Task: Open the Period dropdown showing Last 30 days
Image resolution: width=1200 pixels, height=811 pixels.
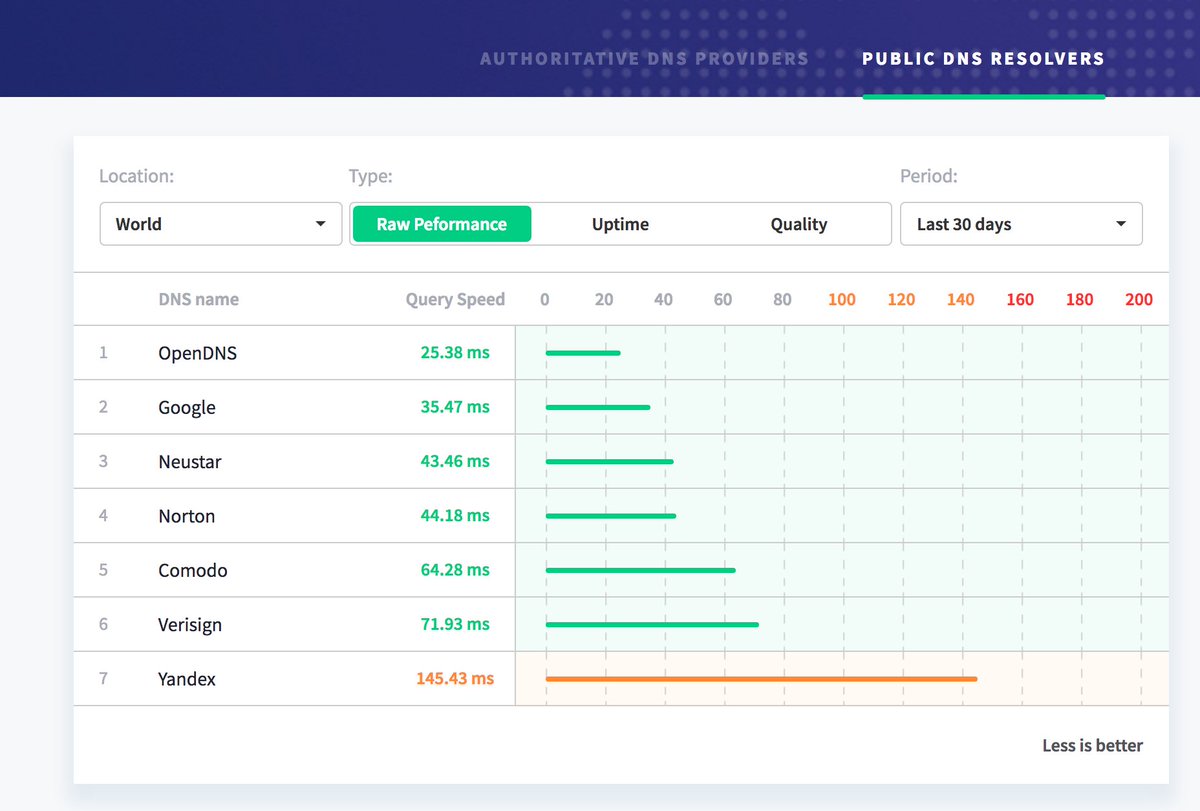Action: coord(1021,224)
